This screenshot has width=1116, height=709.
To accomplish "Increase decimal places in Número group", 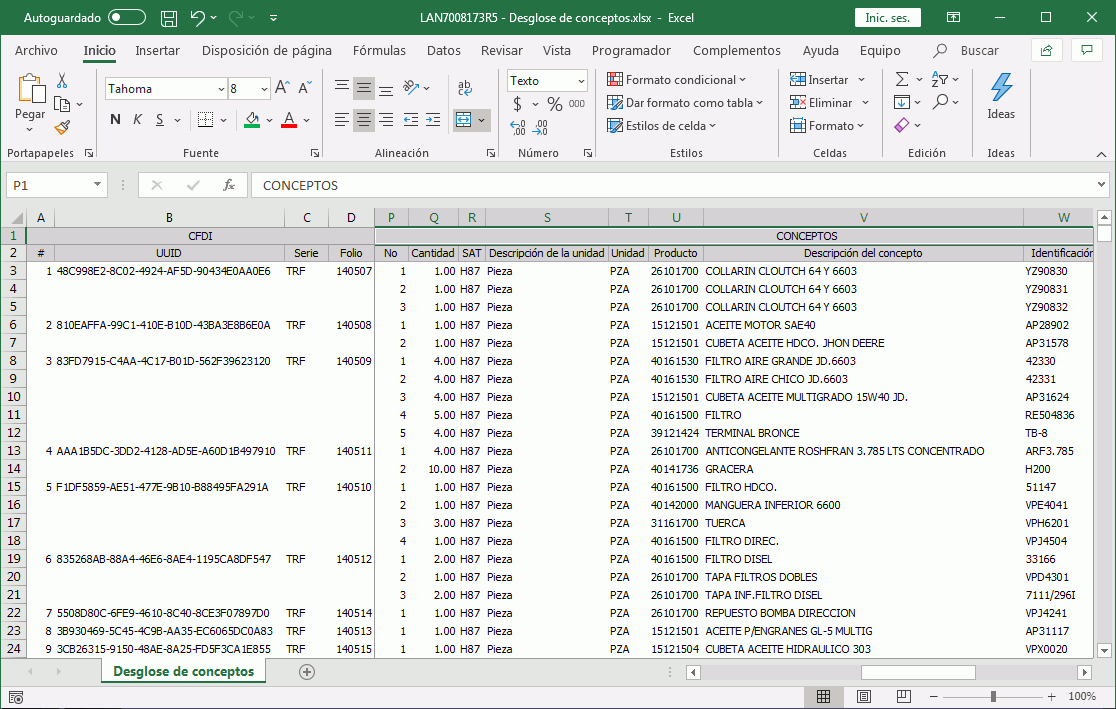I will 518,127.
